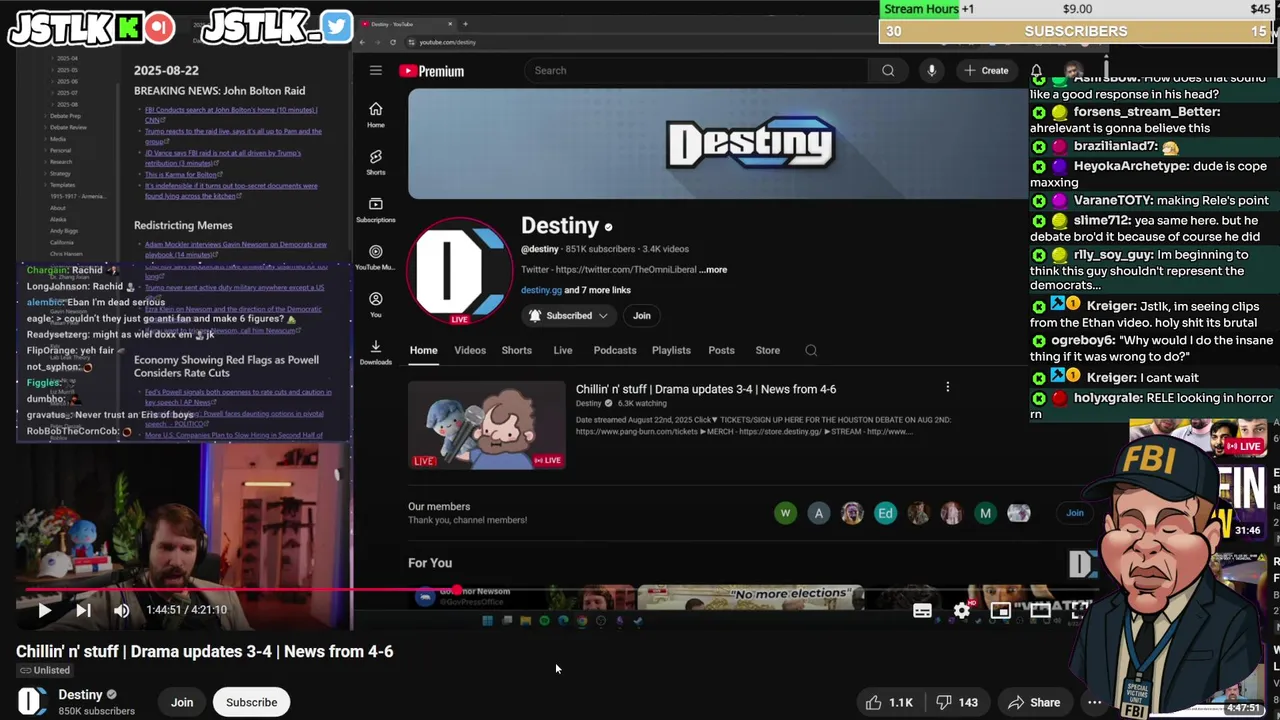Switch to the Posts channel tab
Viewport: 1280px width, 720px height.
(721, 350)
